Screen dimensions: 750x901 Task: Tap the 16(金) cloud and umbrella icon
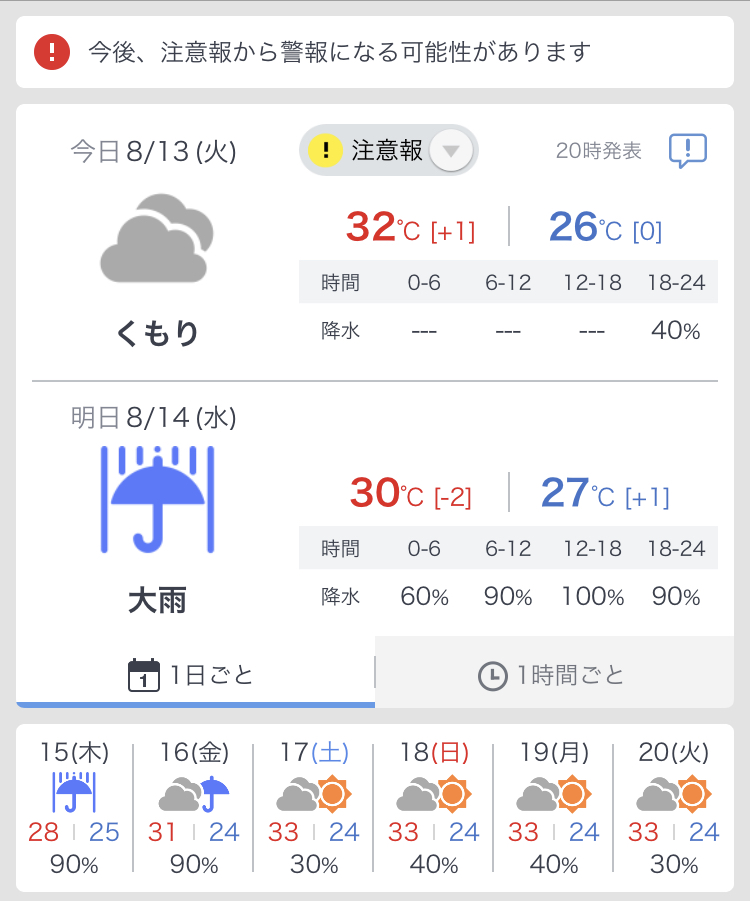pos(194,794)
